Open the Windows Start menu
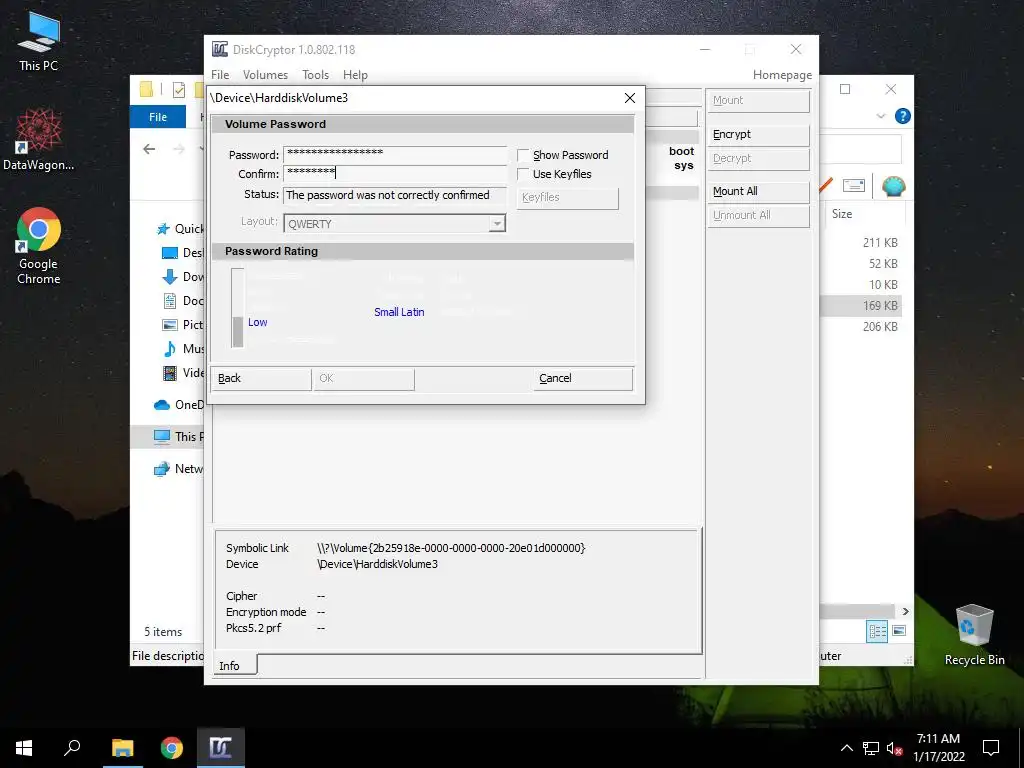Screen dimensions: 1024x768 click(x=24, y=748)
